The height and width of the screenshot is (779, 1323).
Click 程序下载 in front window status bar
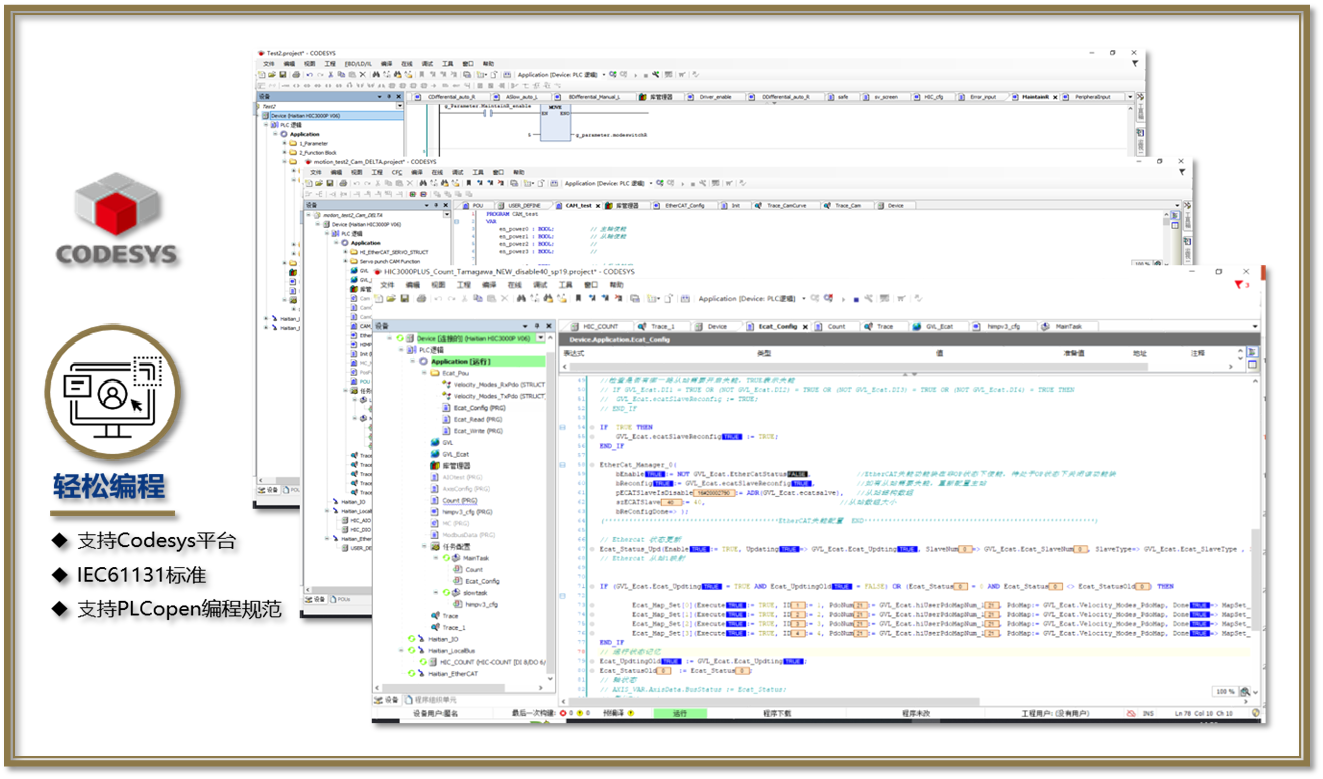point(777,713)
